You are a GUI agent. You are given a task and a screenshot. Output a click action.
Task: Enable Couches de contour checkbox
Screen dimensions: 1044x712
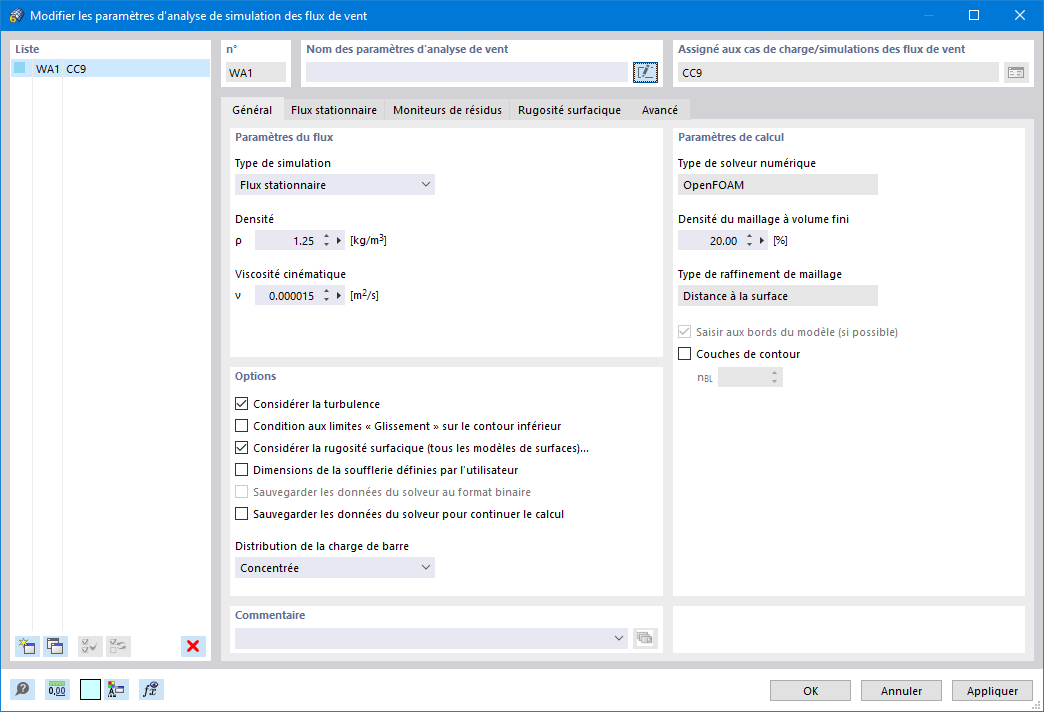point(684,354)
